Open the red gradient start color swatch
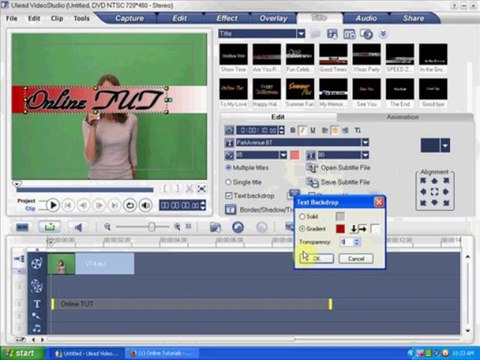The height and width of the screenshot is (360, 480). [x=340, y=229]
